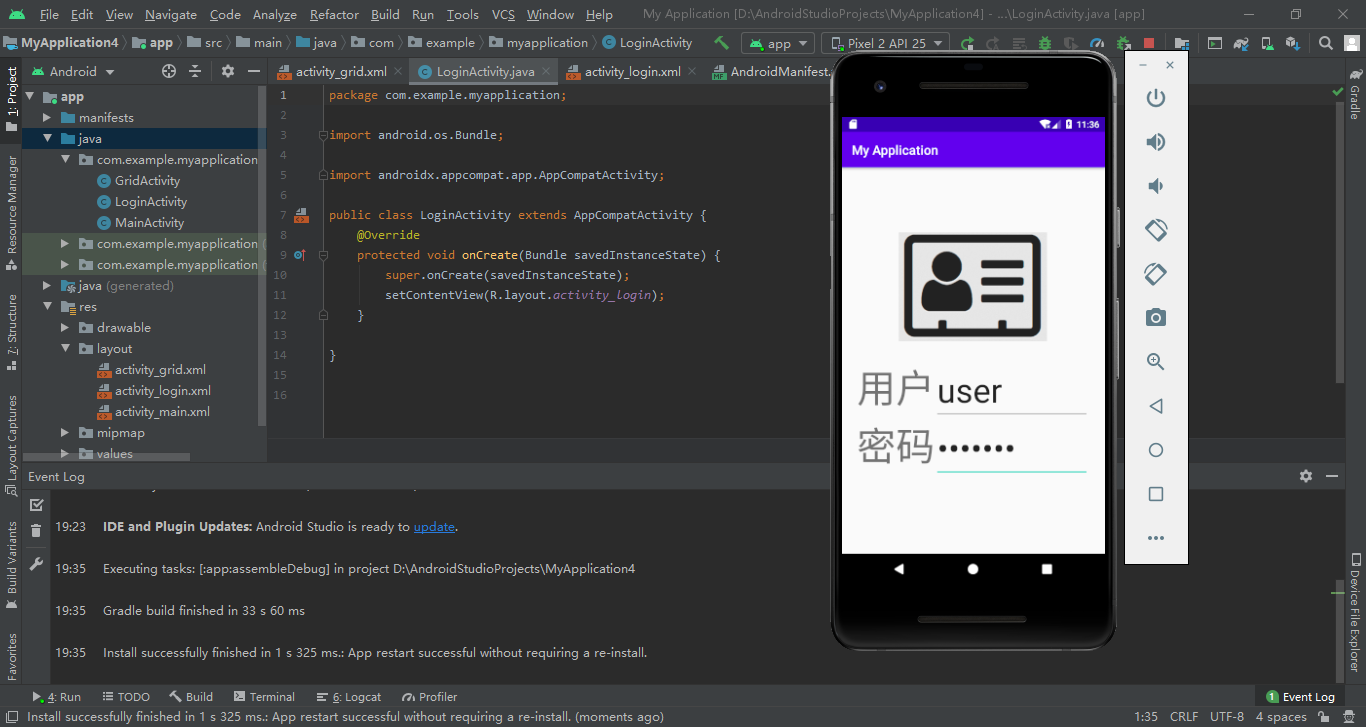1366x727 pixels.
Task: Open emulator extended controls (three dots)
Action: tap(1156, 538)
